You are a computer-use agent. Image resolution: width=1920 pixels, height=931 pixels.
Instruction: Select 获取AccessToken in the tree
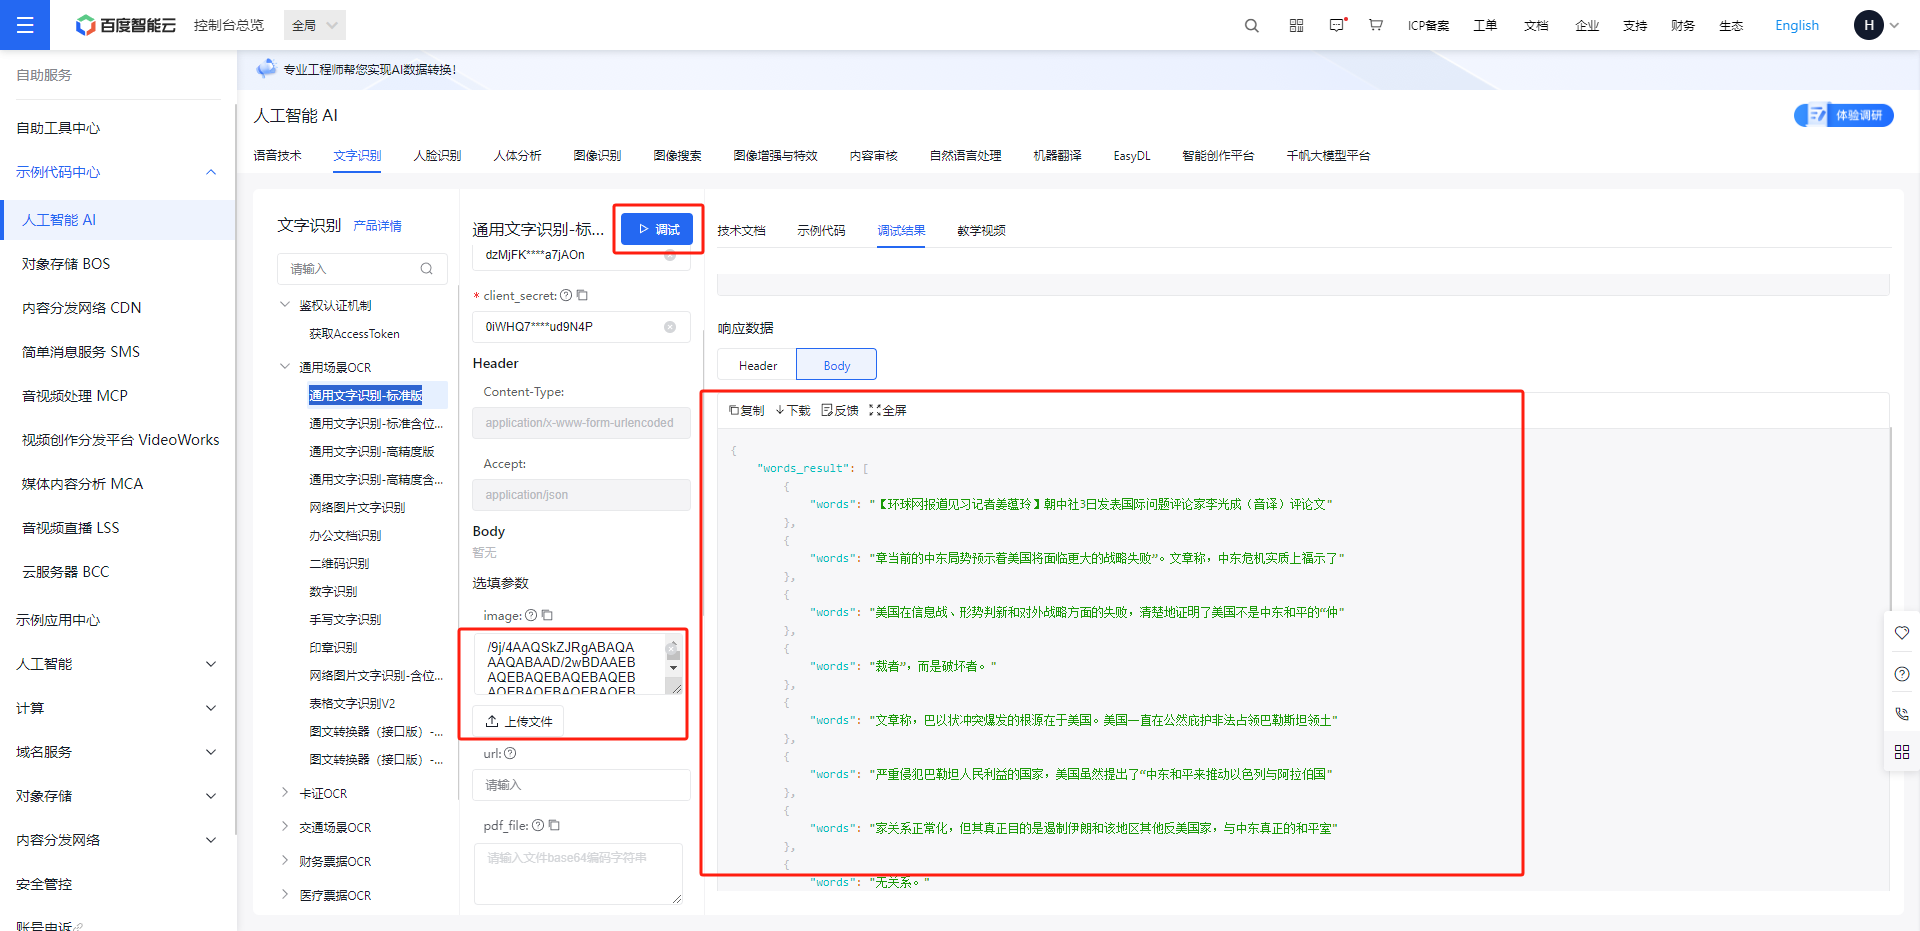pos(354,334)
